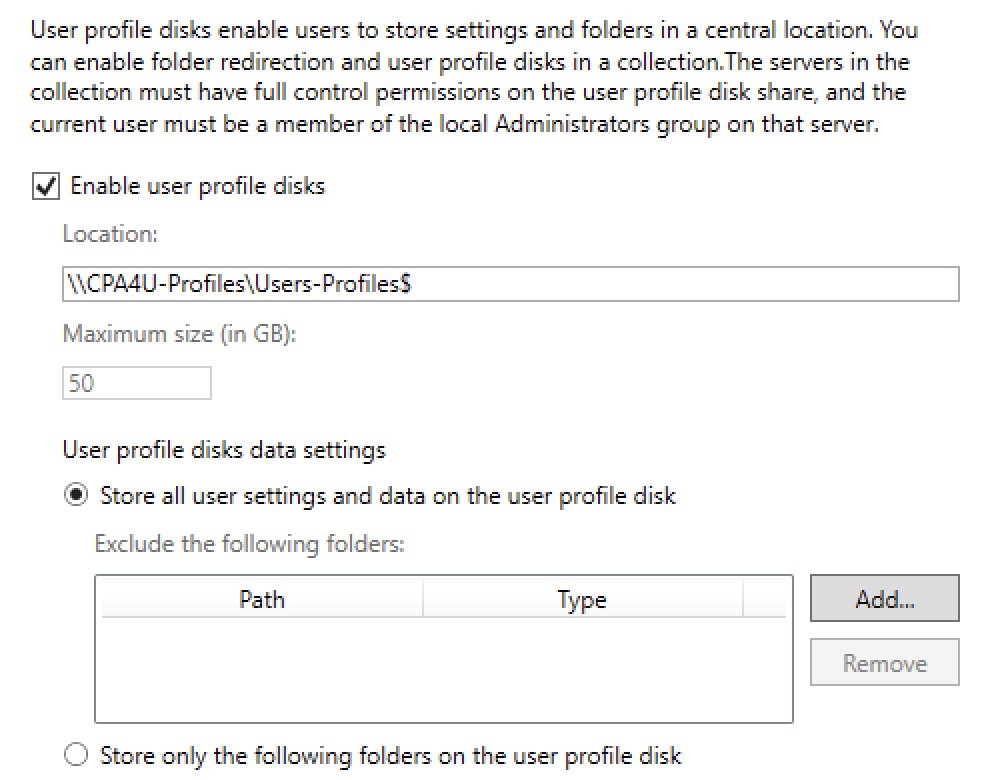Viewport: 988px width, 780px height.
Task: Click the User profile disks data settings heading
Action: pyautogui.click(x=225, y=451)
